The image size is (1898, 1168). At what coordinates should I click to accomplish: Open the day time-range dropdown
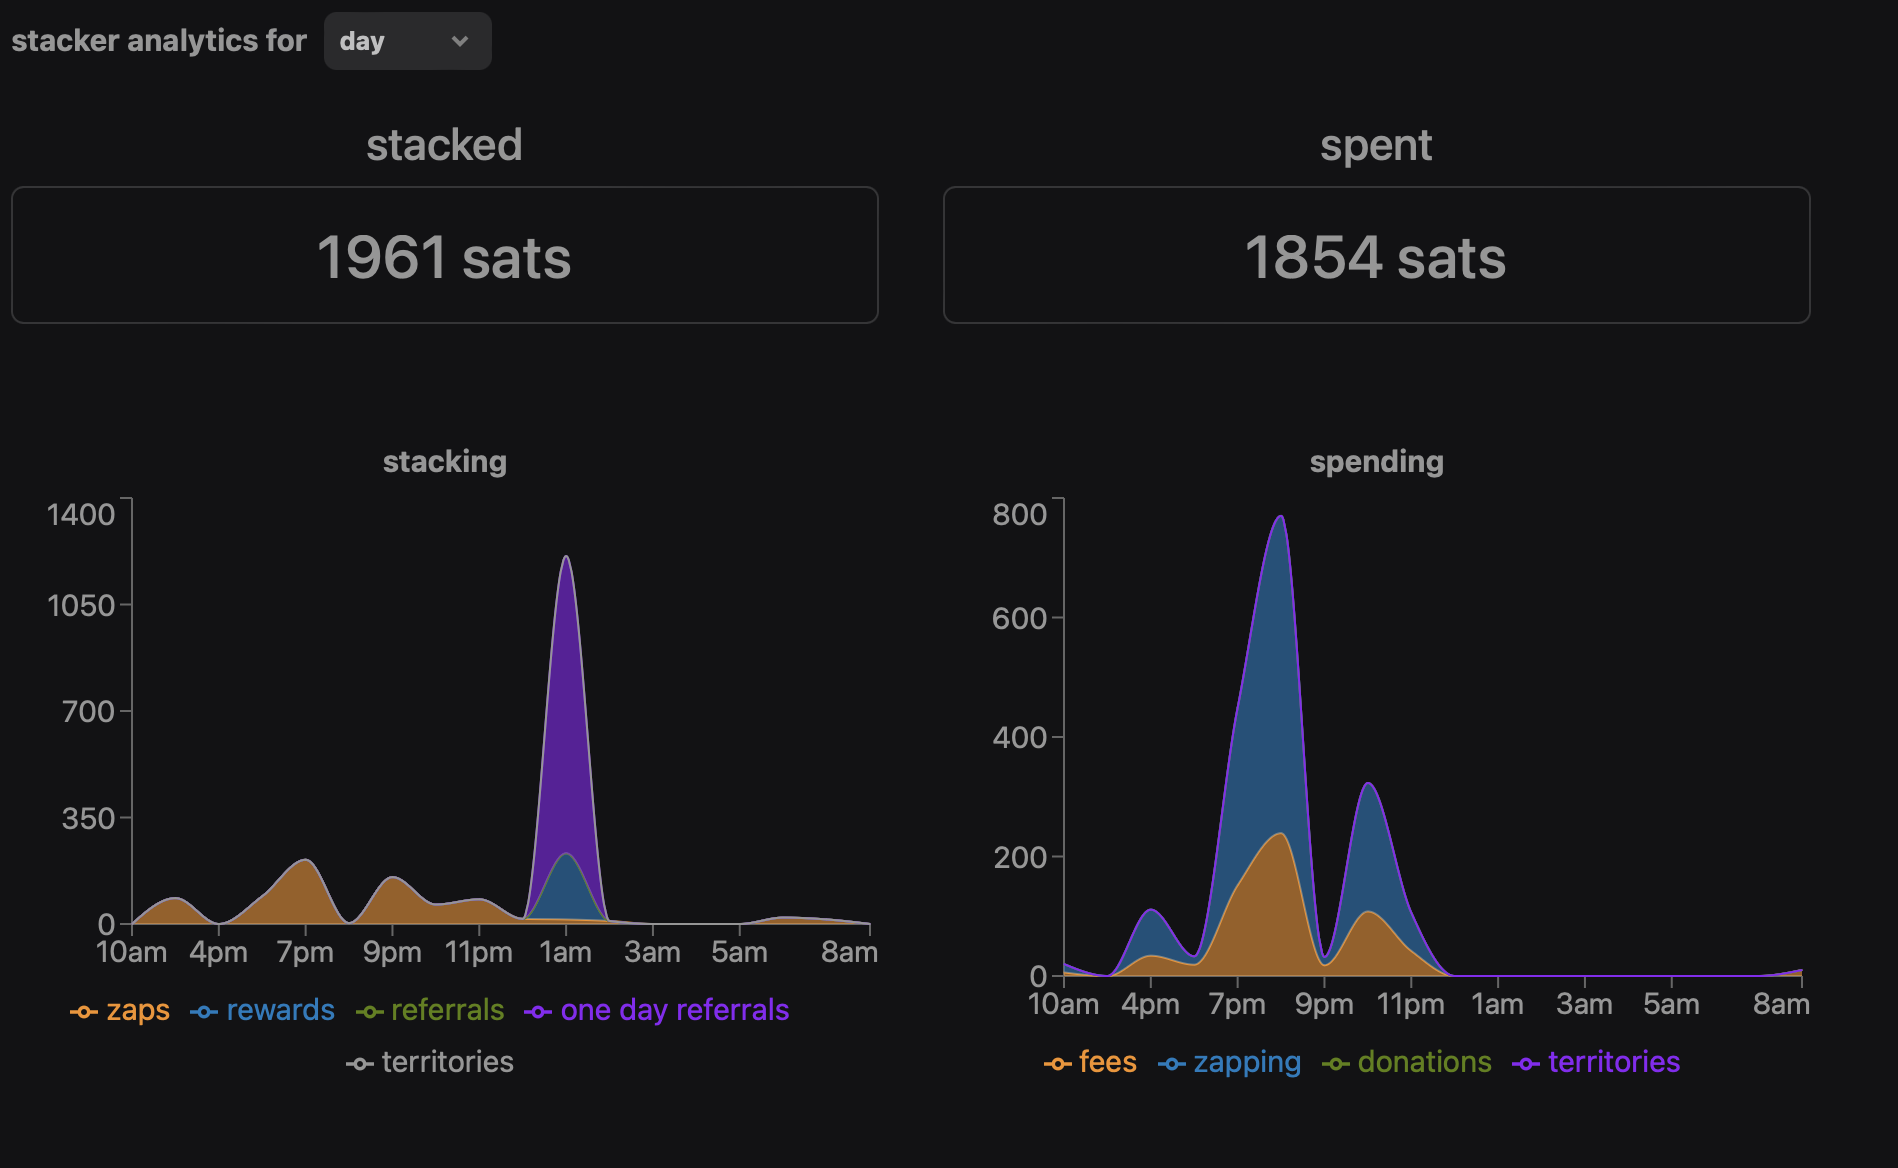(x=406, y=41)
